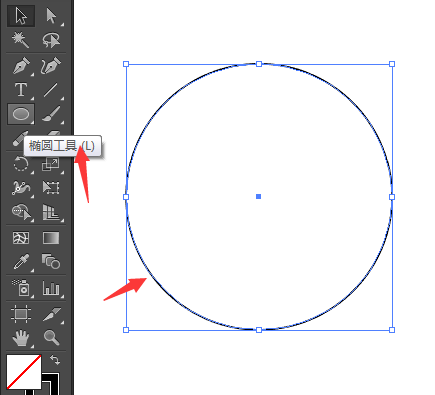Select the Type tool

tap(21, 90)
